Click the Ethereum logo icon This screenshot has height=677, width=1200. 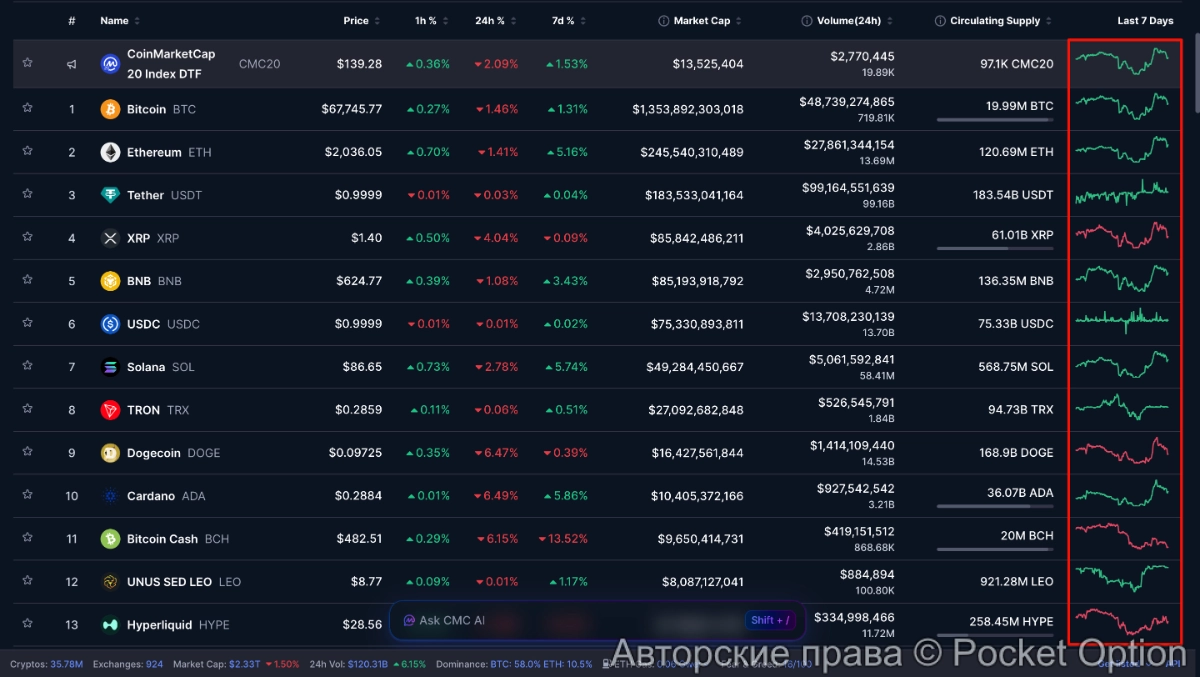[110, 152]
